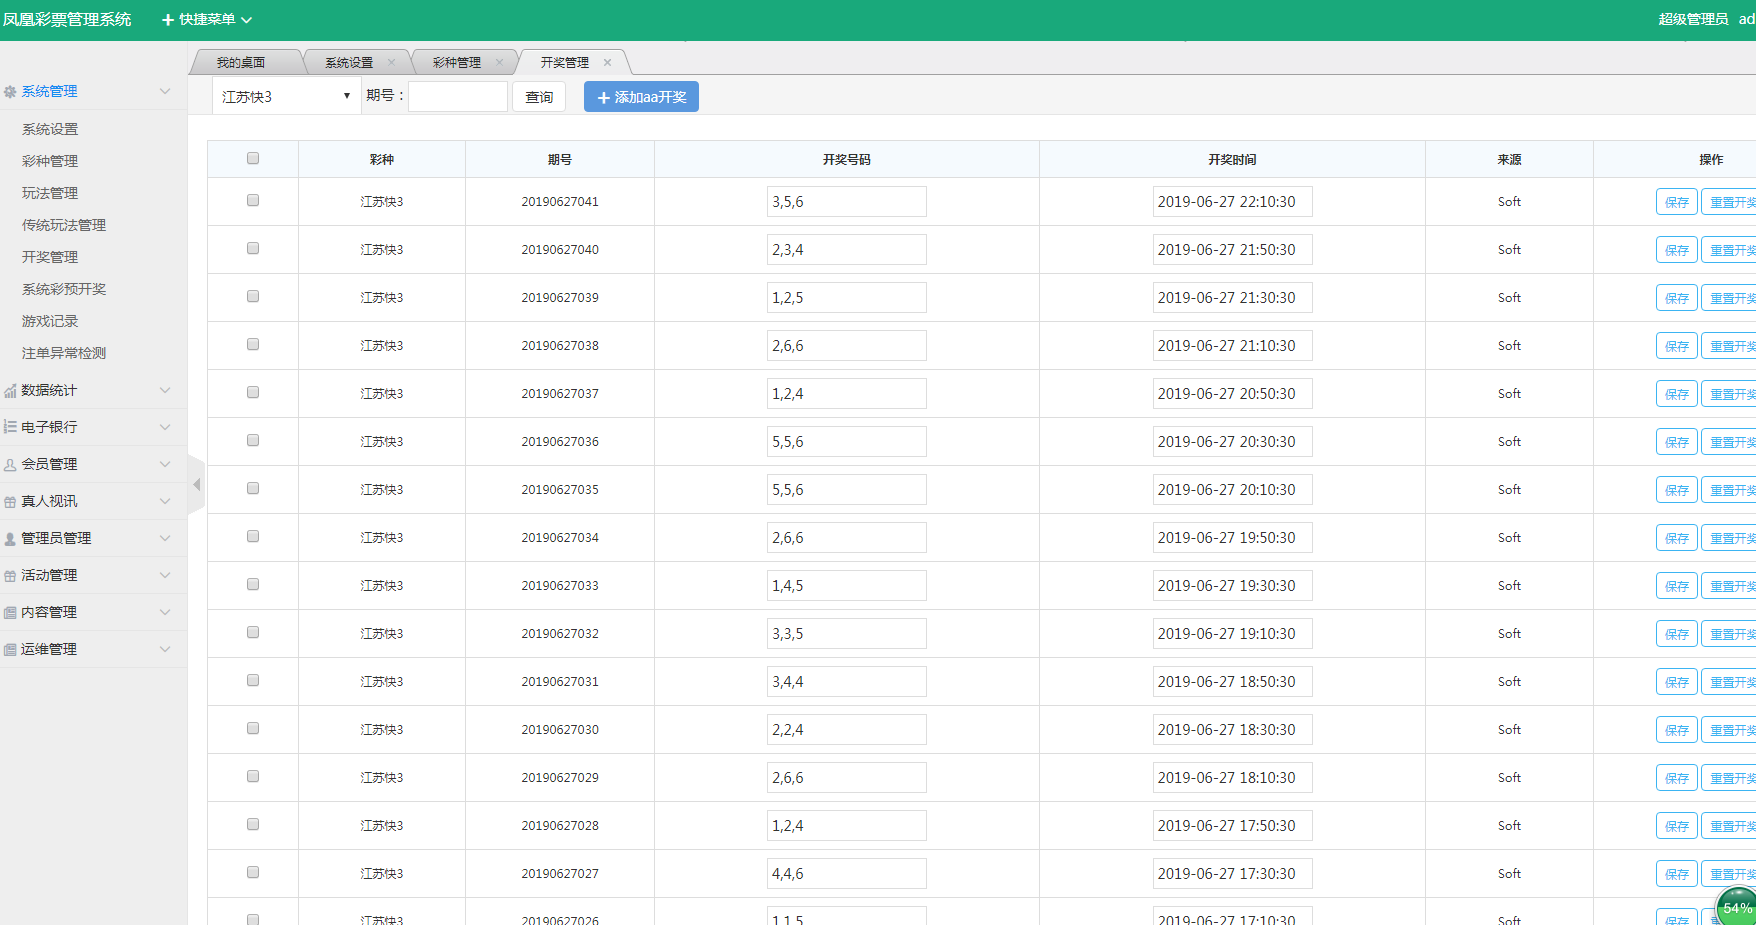The width and height of the screenshot is (1756, 925).
Task: Click the 添加aa开奖 button
Action: pyautogui.click(x=641, y=97)
